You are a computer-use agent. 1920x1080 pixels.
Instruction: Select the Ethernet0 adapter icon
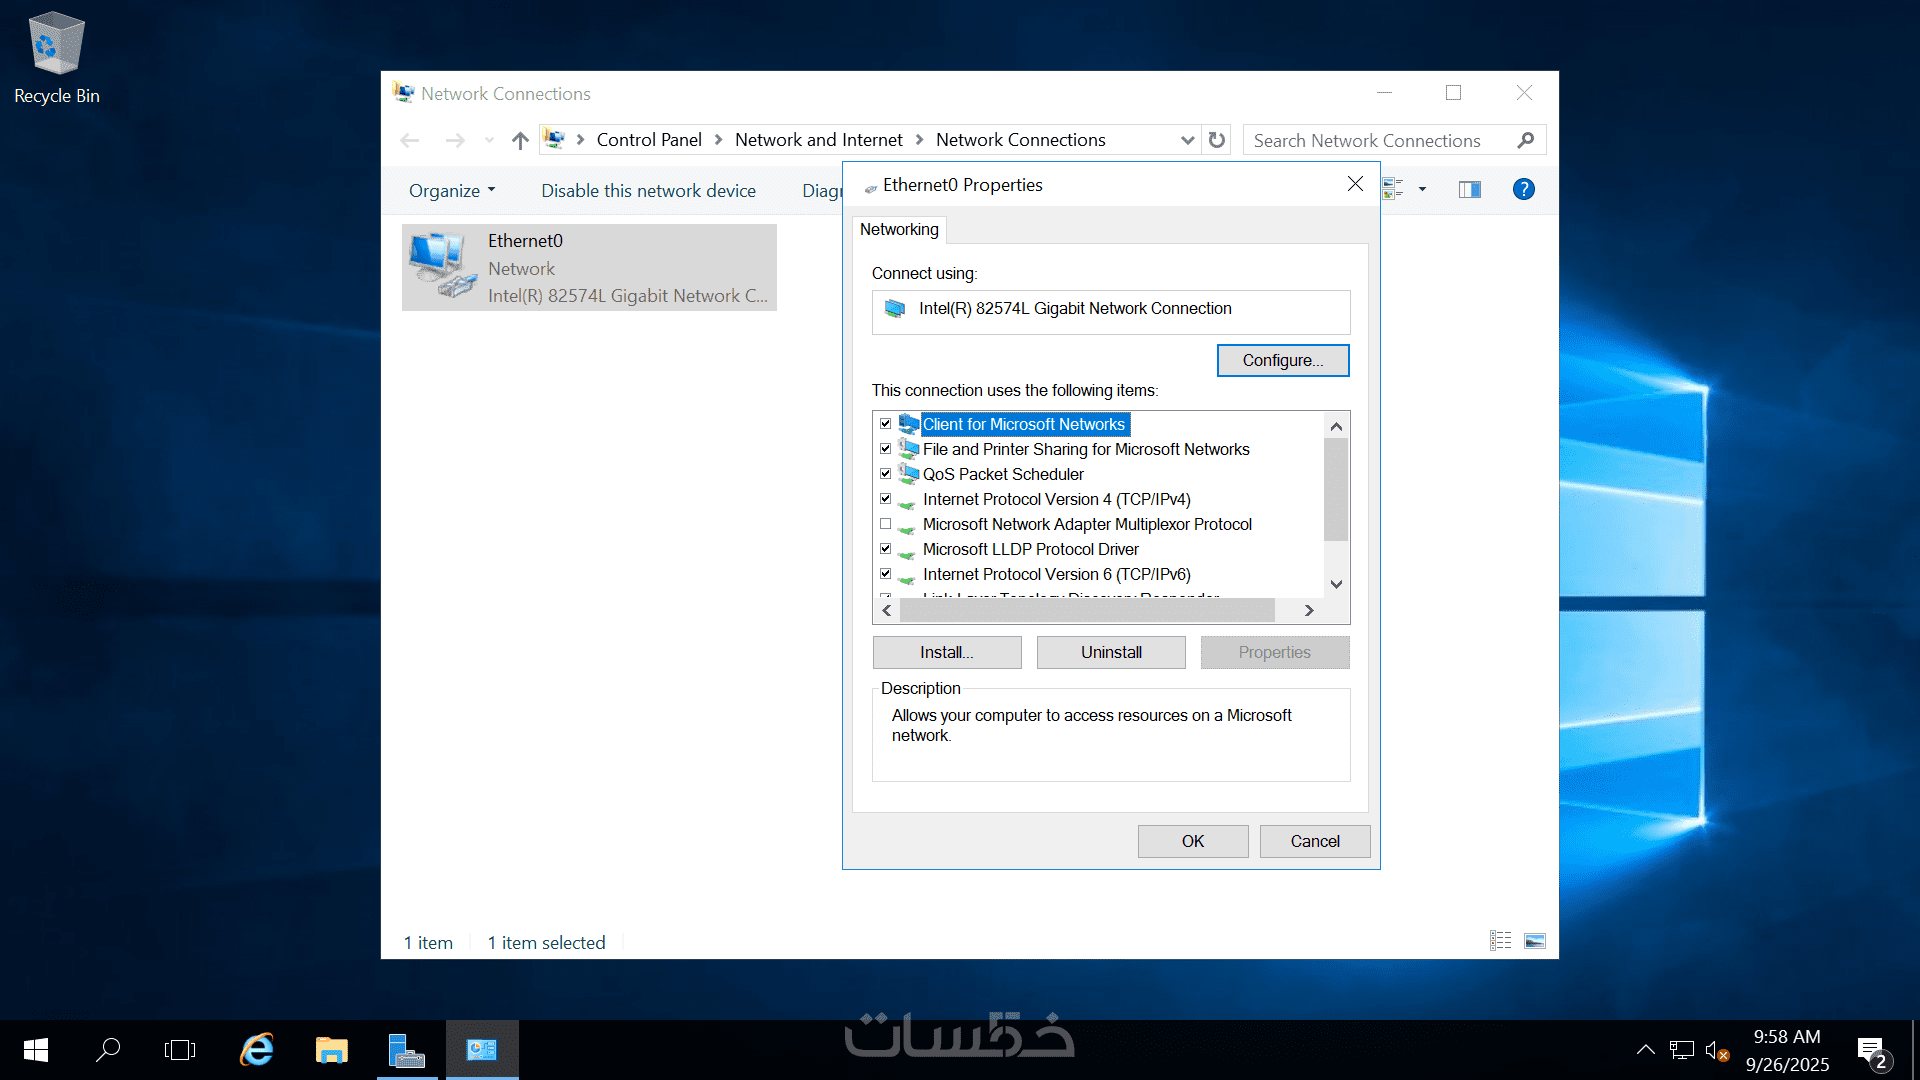(442, 266)
